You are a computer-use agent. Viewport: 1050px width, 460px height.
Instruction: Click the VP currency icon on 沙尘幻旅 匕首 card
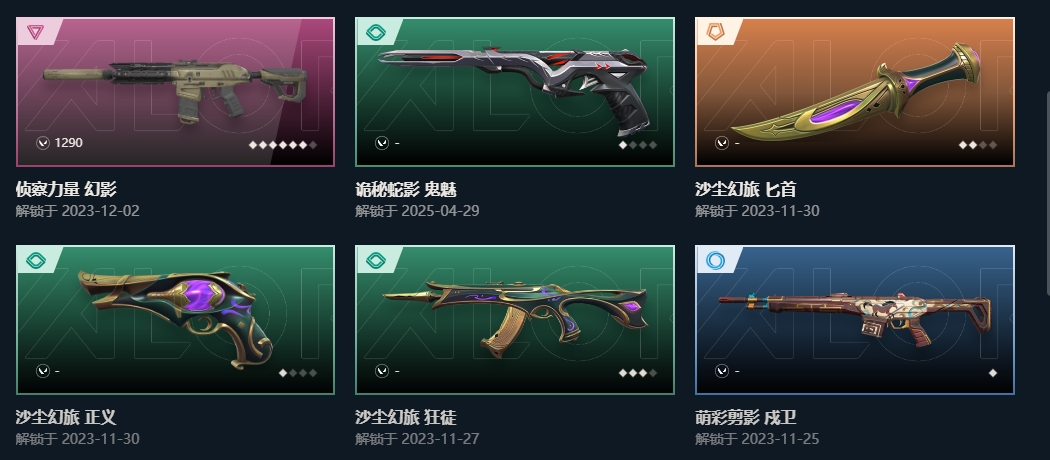tap(721, 143)
